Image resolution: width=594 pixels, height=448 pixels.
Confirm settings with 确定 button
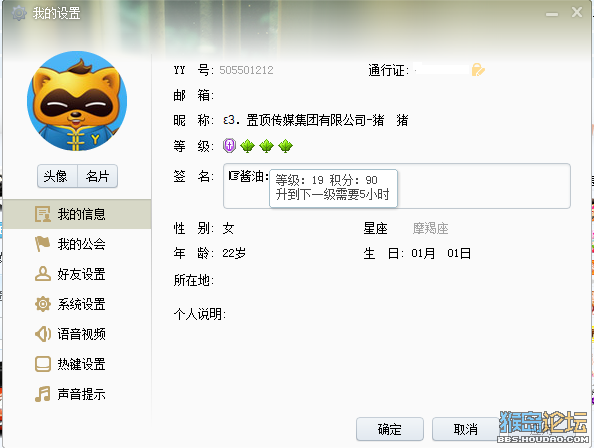click(390, 429)
